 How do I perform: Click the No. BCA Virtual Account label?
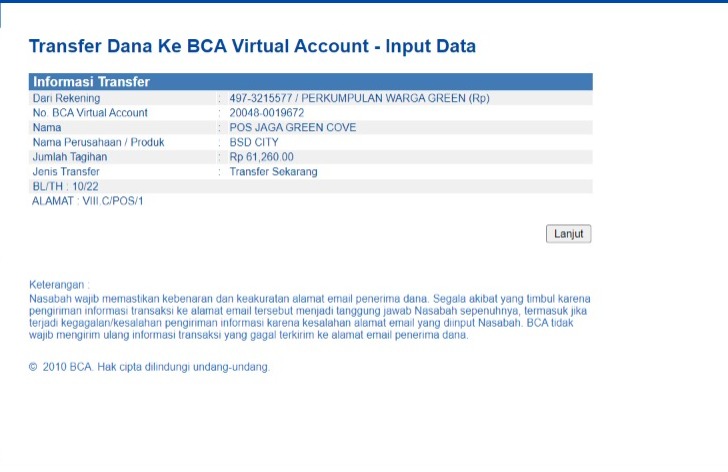point(90,113)
